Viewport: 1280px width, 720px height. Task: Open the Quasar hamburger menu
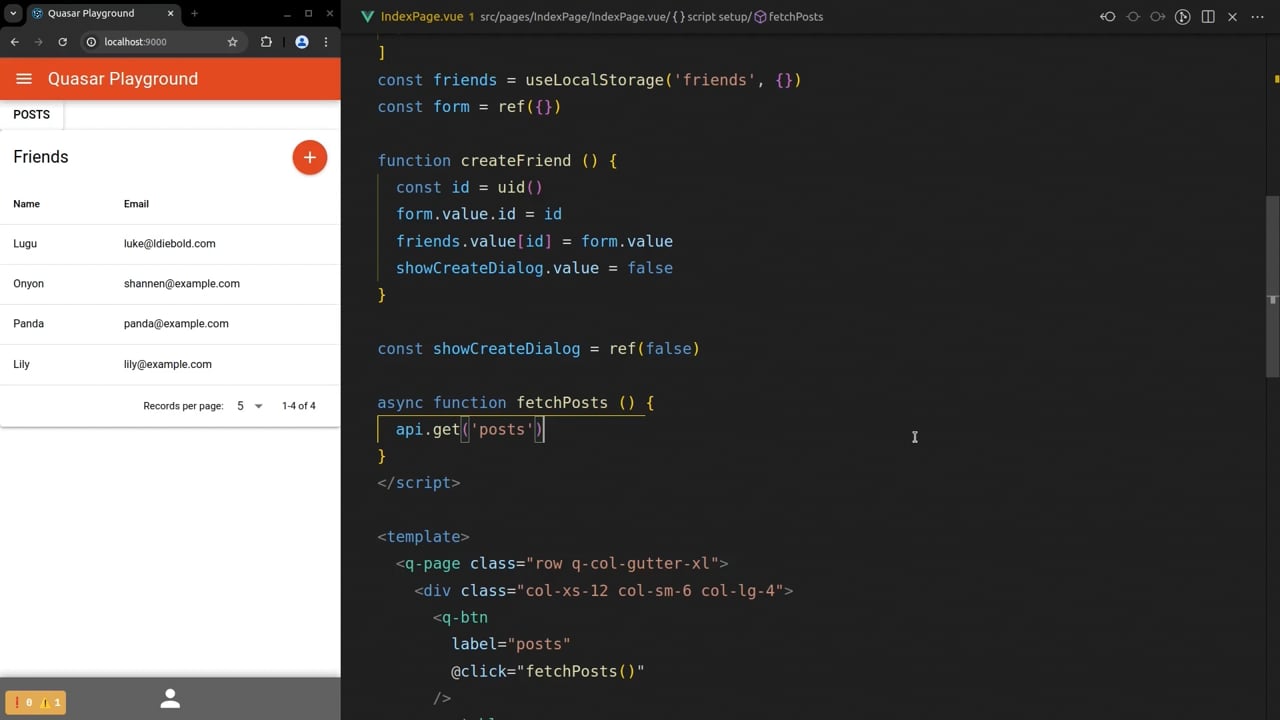pyautogui.click(x=24, y=79)
